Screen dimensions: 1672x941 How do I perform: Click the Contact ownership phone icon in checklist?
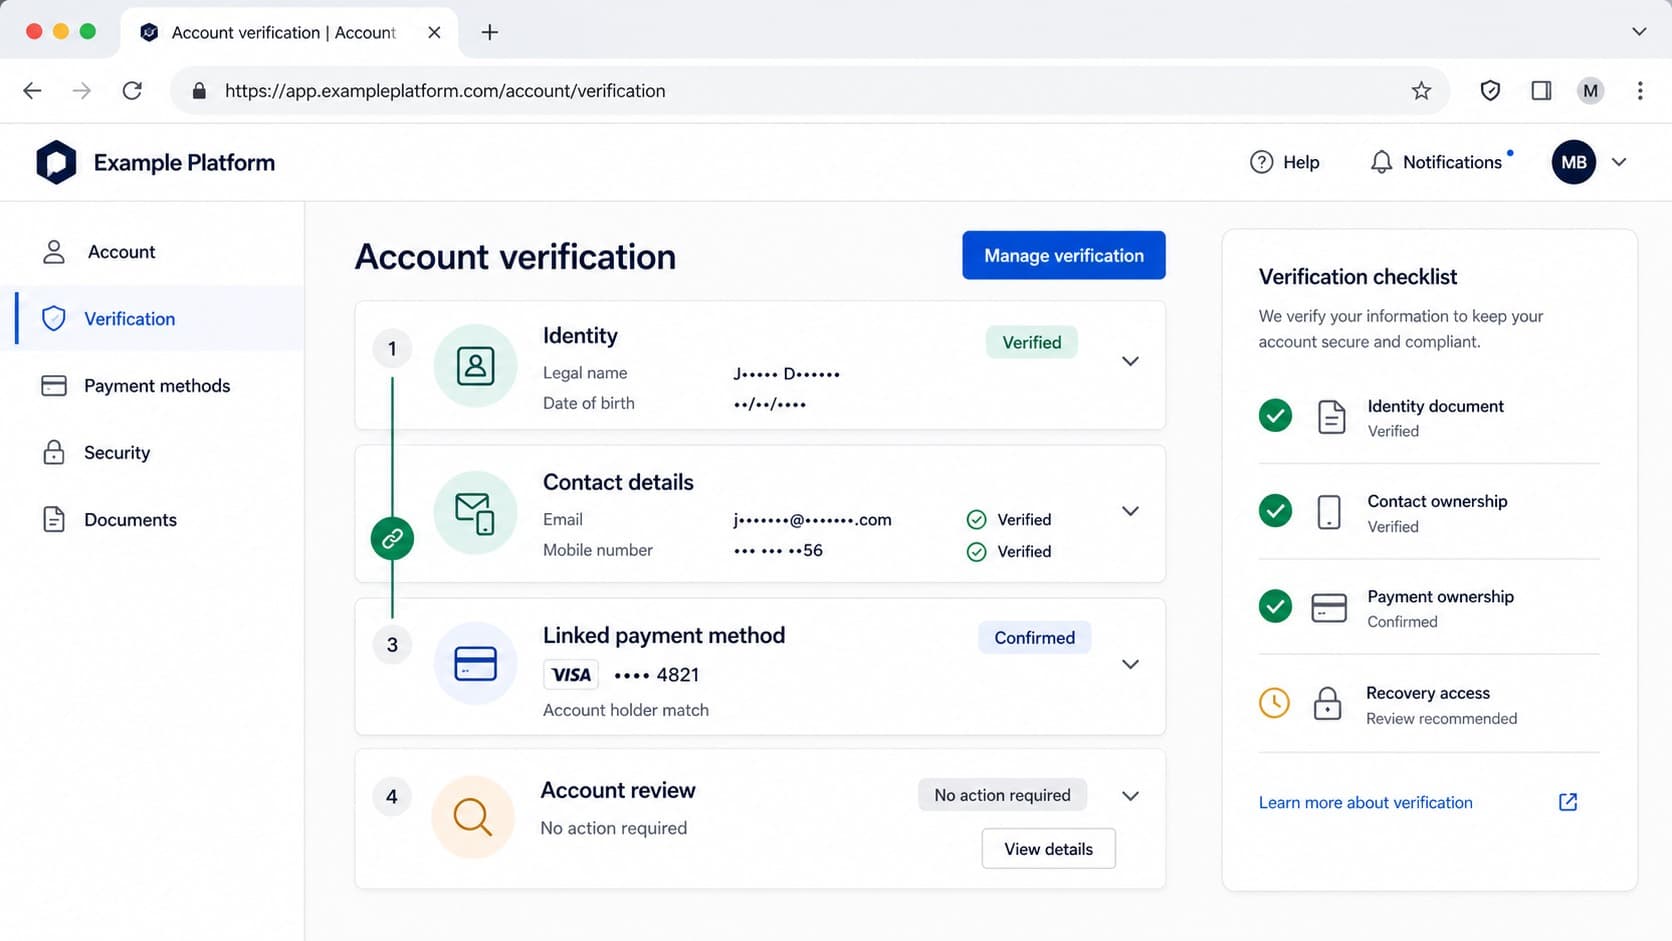1329,512
